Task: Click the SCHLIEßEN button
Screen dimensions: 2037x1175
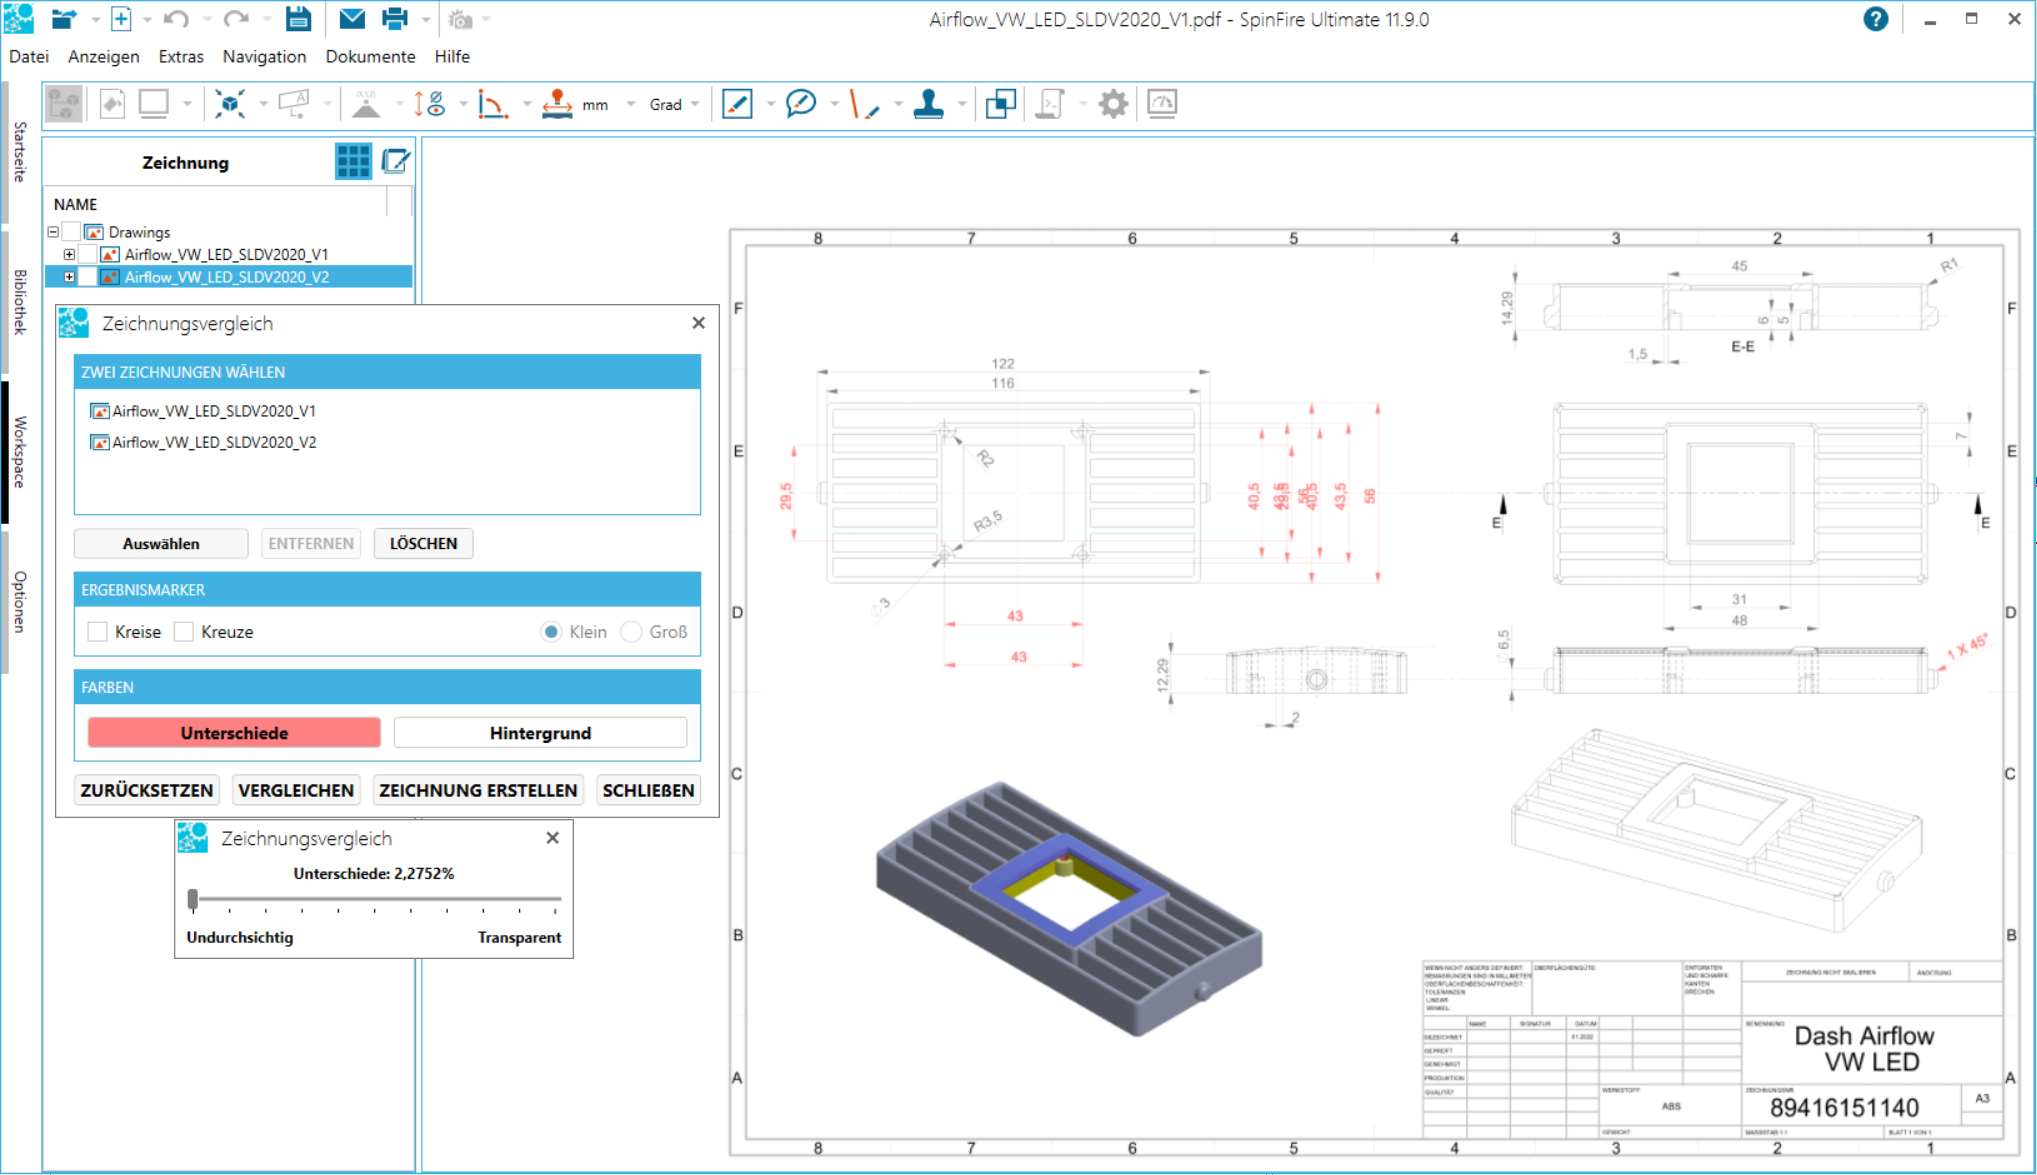Action: 648,790
